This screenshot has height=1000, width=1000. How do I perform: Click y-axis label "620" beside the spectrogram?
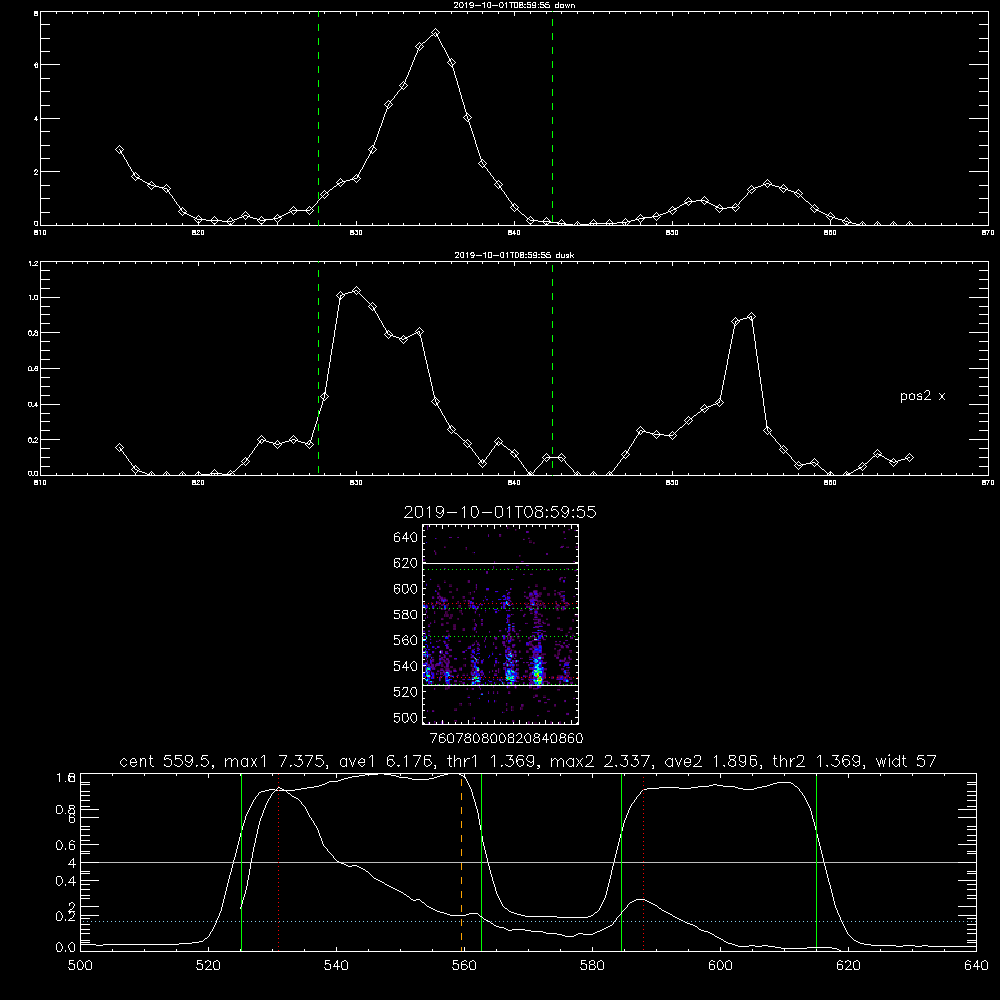click(x=406, y=563)
